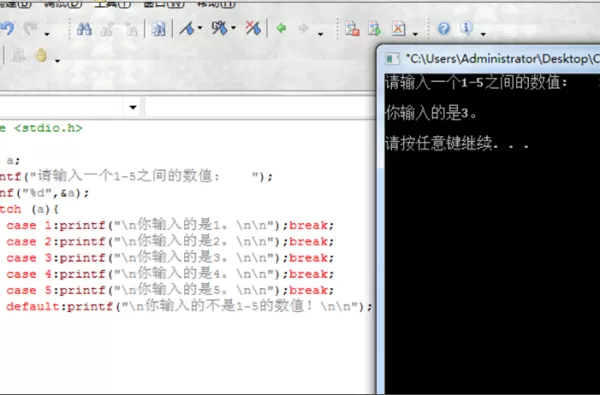
Task: Click console line 请输入一个1-5之间的数值
Action: [x=476, y=83]
